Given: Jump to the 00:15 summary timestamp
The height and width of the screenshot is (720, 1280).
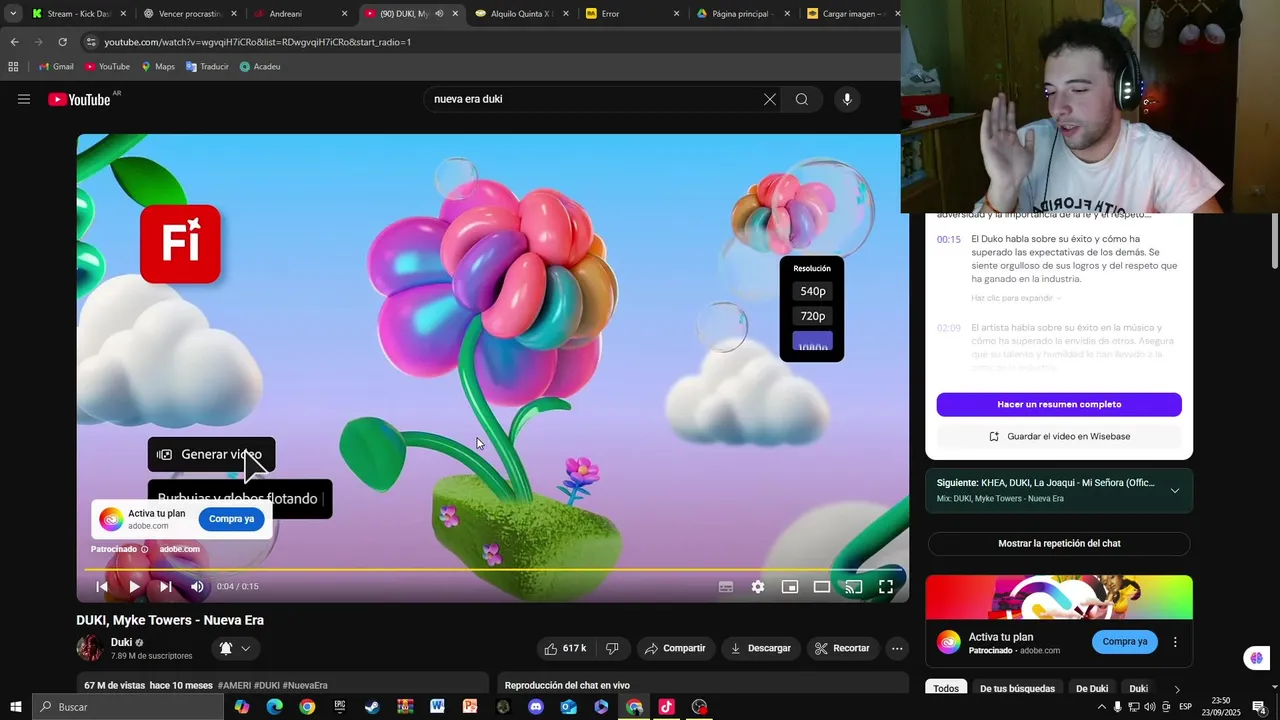Looking at the screenshot, I should [948, 240].
